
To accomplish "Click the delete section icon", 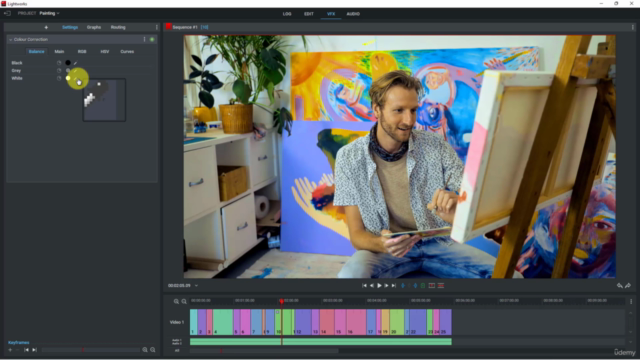I will click(x=432, y=286).
